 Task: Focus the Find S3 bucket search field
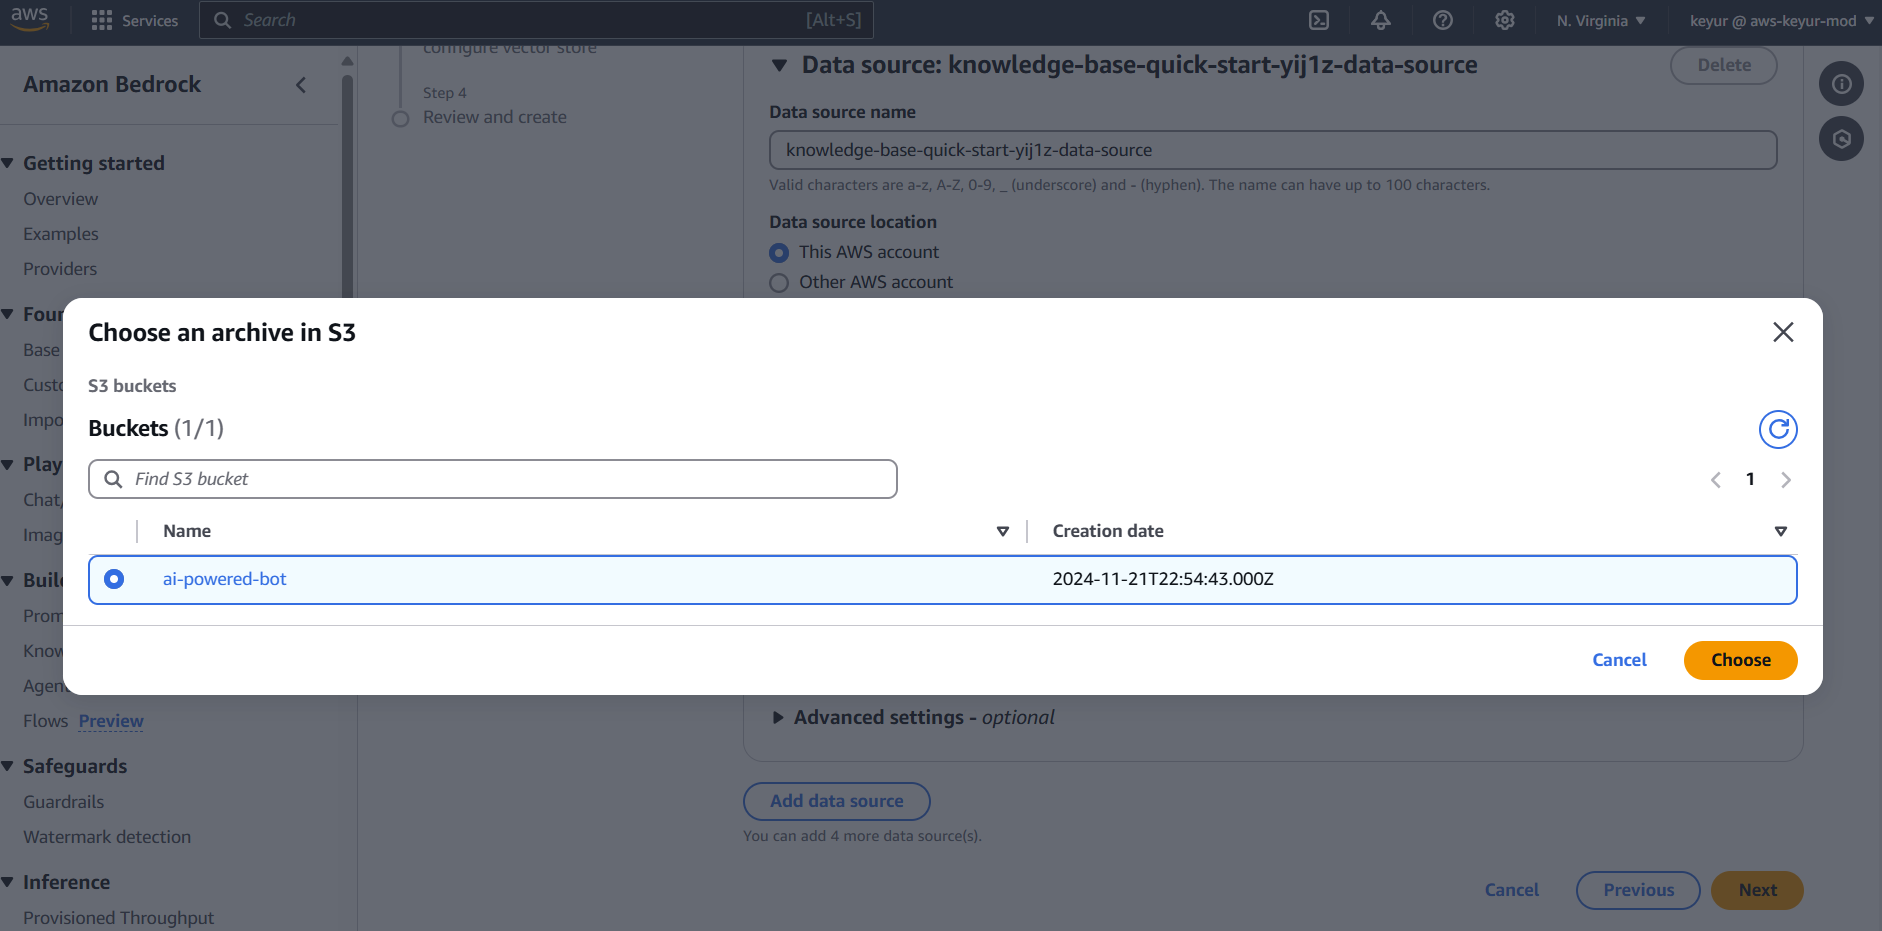click(x=493, y=479)
